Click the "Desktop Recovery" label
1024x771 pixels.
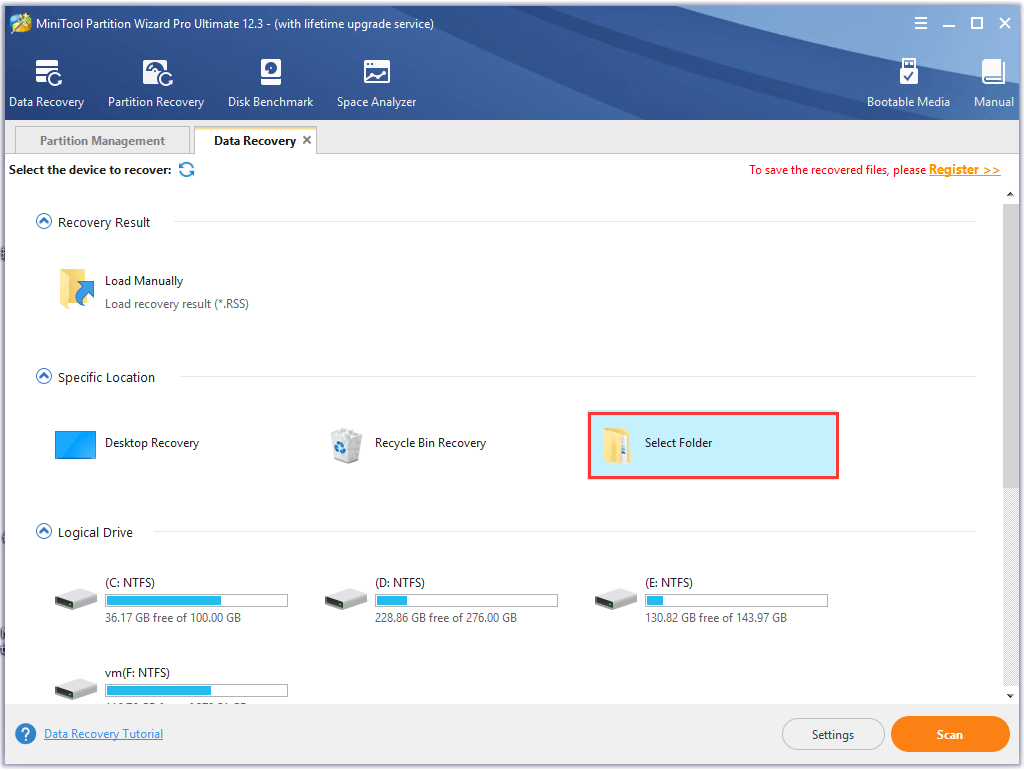152,443
